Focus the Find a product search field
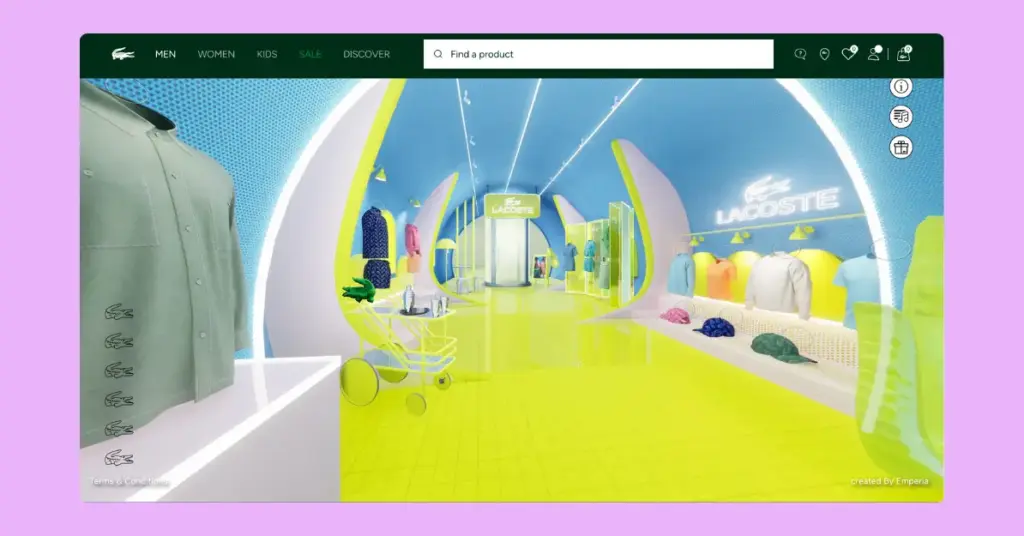This screenshot has height=536, width=1024. [598, 54]
